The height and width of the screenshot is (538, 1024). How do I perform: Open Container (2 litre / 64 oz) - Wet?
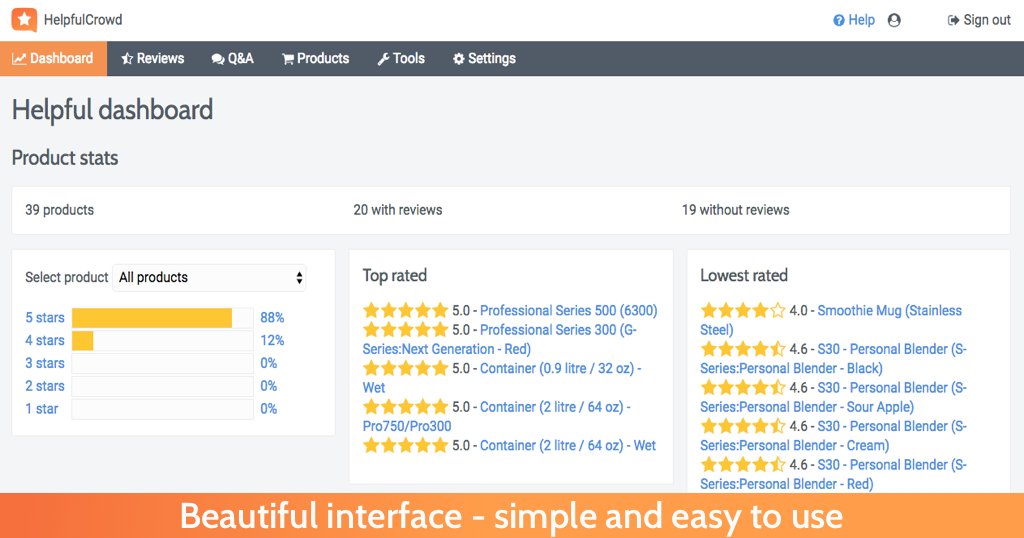(x=568, y=445)
